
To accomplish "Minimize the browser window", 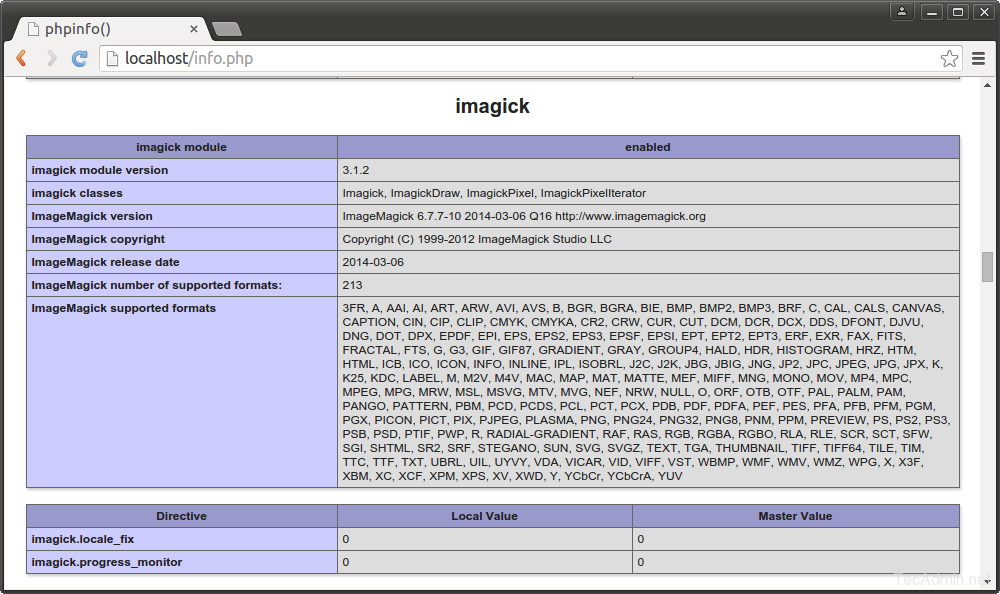I will pyautogui.click(x=932, y=11).
